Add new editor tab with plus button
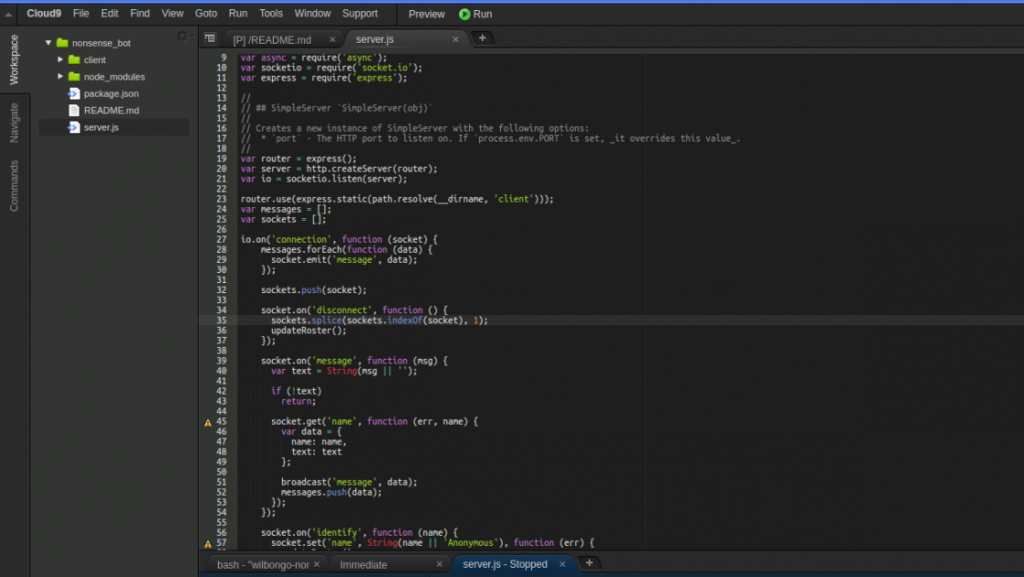The image size is (1024, 577). (482, 38)
